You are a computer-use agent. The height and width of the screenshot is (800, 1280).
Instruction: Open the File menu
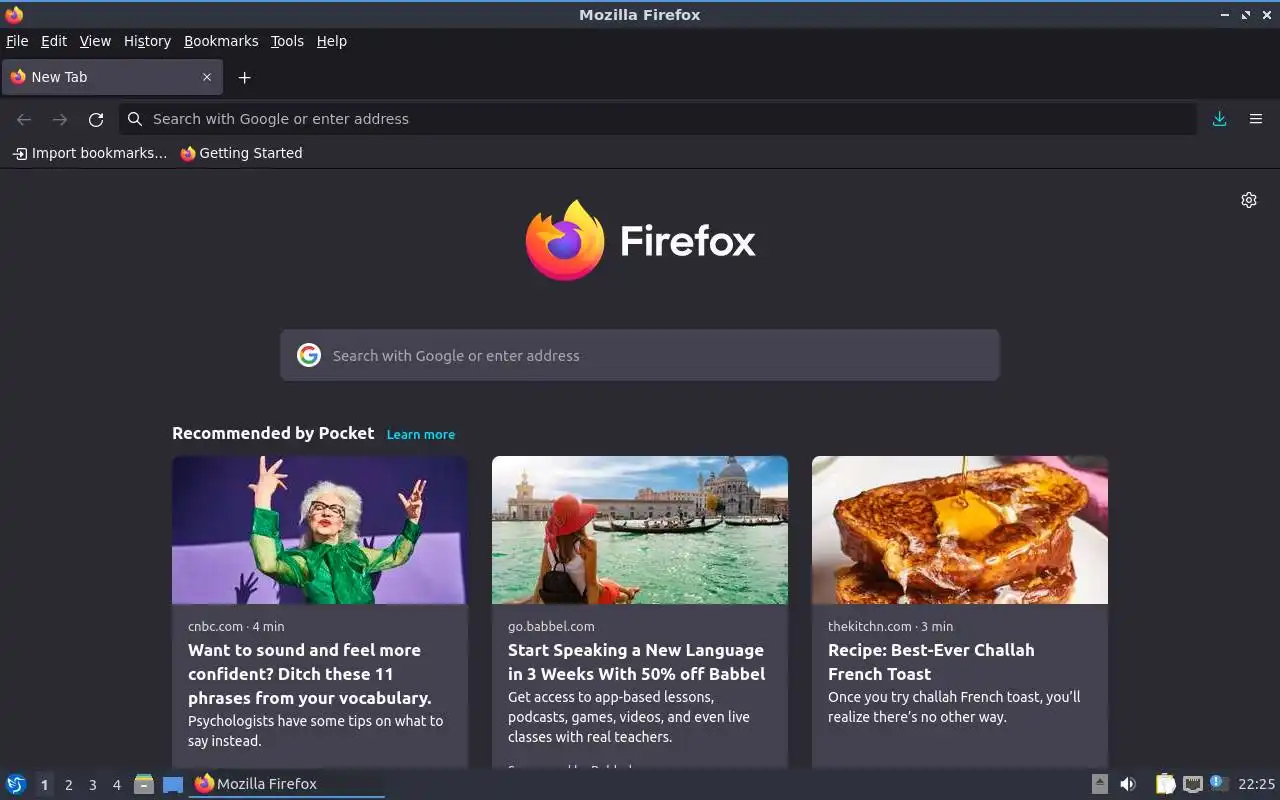point(17,41)
